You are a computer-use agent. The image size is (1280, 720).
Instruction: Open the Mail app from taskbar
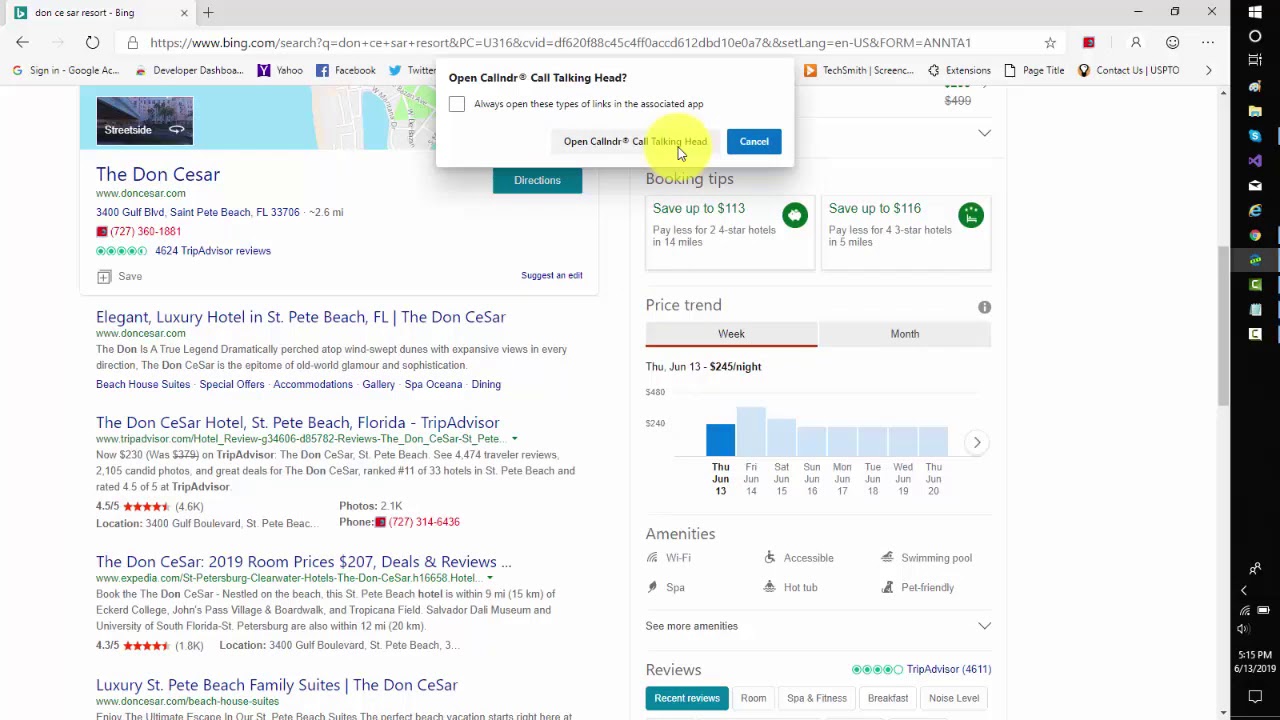[x=1255, y=185]
